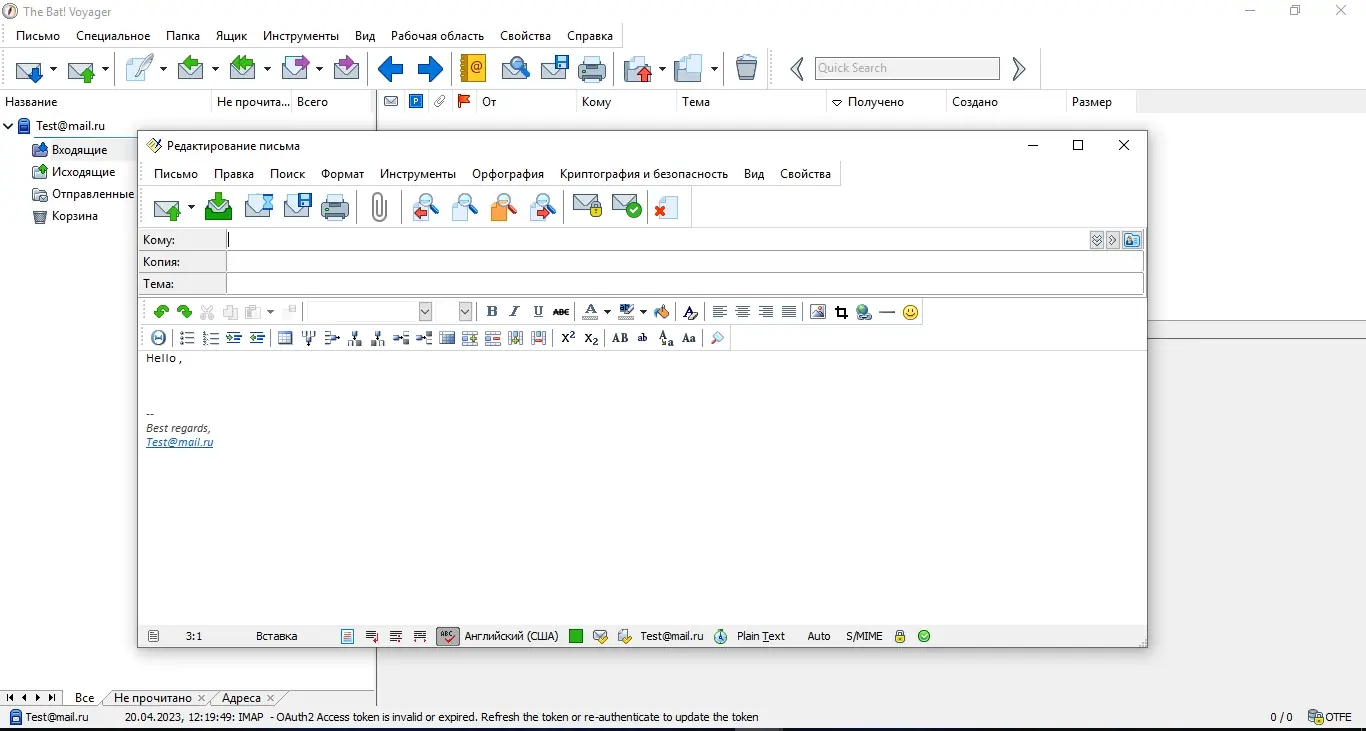This screenshot has width=1366, height=731.
Task: Apply subscript formatting
Action: click(591, 338)
